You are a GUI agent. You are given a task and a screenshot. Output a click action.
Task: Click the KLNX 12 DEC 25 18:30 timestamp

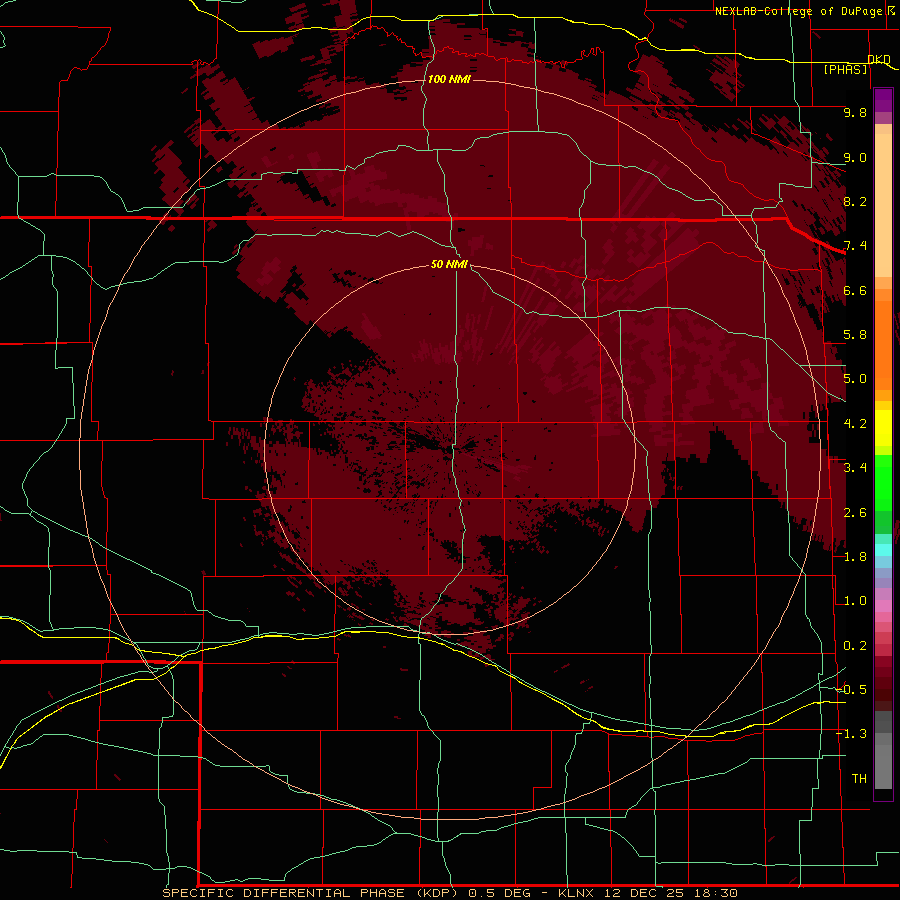pyautogui.click(x=647, y=893)
